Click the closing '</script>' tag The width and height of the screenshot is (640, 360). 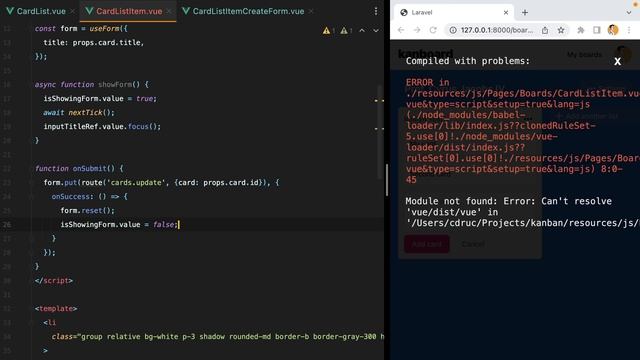(53, 281)
